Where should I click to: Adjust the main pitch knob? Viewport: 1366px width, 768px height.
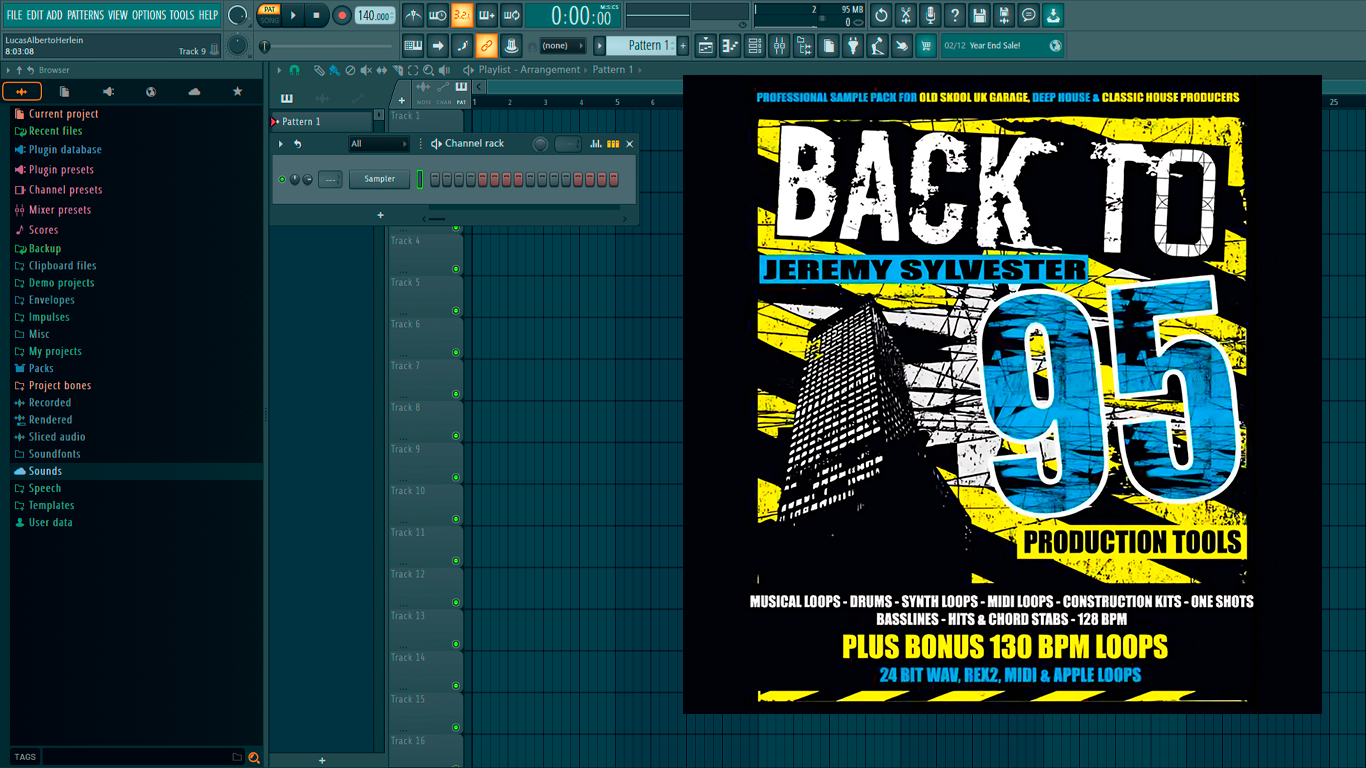237,45
